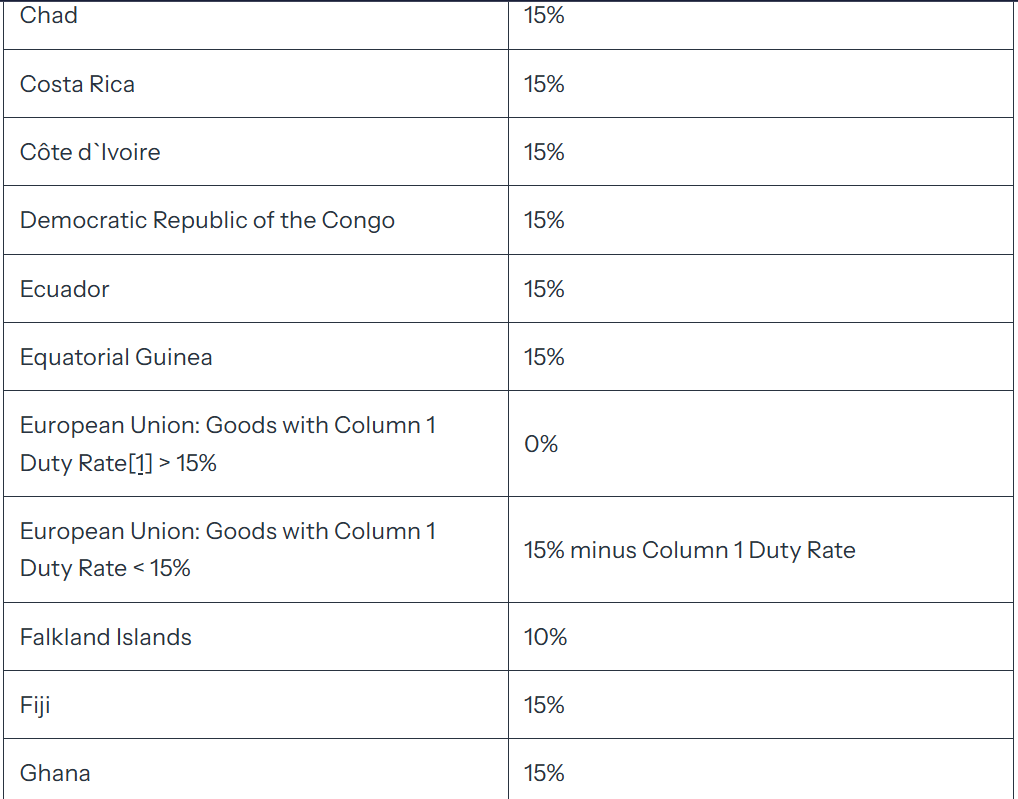Select the 15% rate for Costa Rica

[x=544, y=84]
